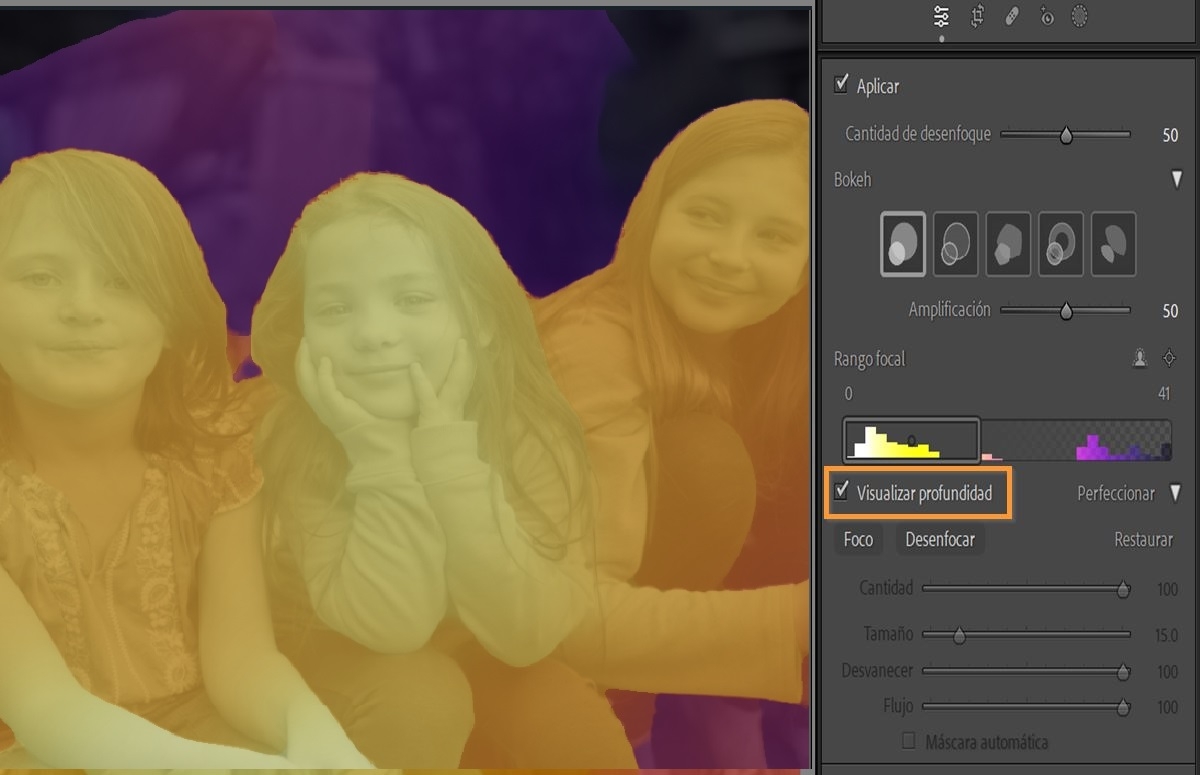The image size is (1200, 775).
Task: Select the circular bokeh shape
Action: pyautogui.click(x=902, y=243)
